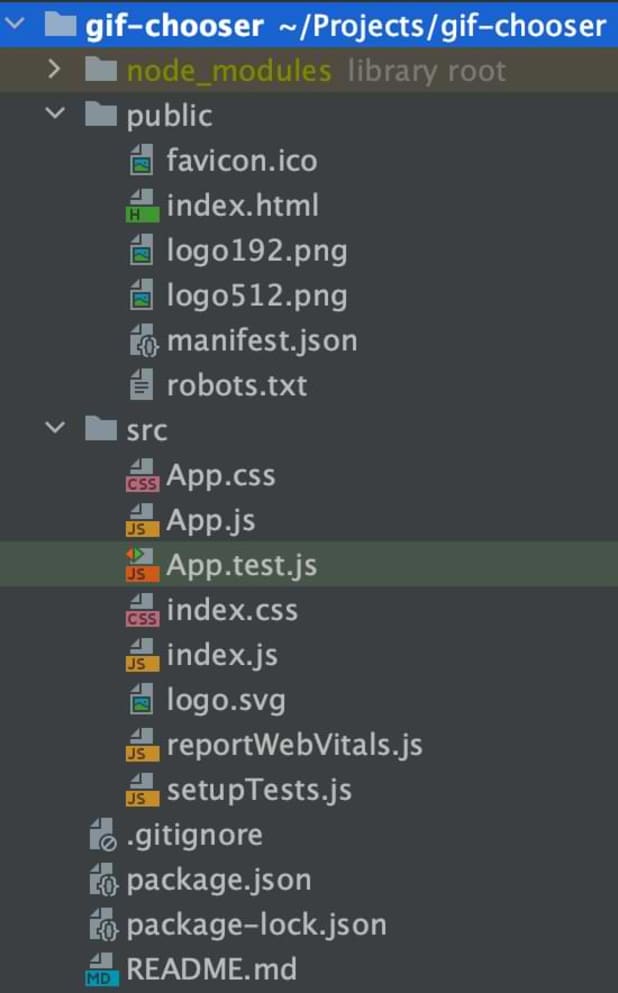
Task: Click the reportWebVitals.js file icon
Action: (x=142, y=745)
